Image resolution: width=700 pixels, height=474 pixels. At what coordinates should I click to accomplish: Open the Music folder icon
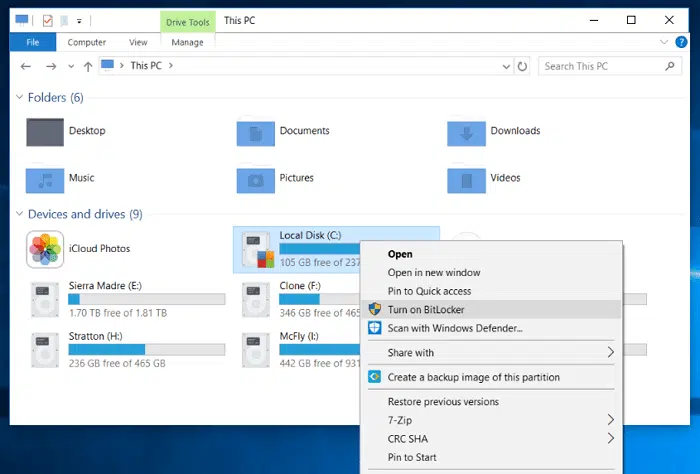tap(45, 178)
